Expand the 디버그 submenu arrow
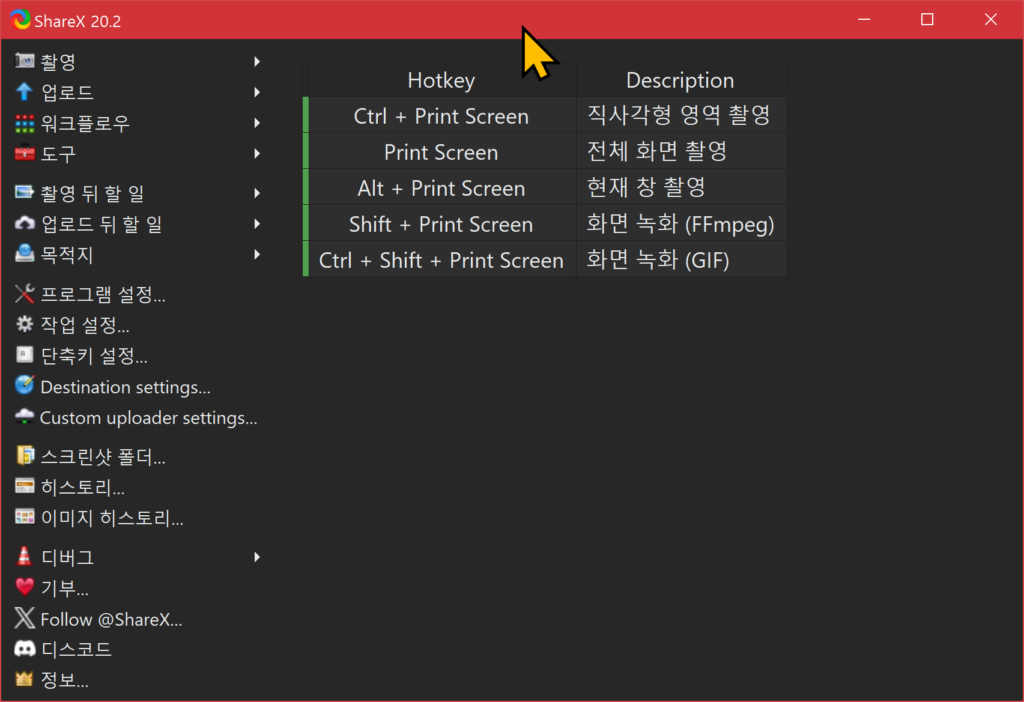Screen dimensions: 1024x702 257,556
